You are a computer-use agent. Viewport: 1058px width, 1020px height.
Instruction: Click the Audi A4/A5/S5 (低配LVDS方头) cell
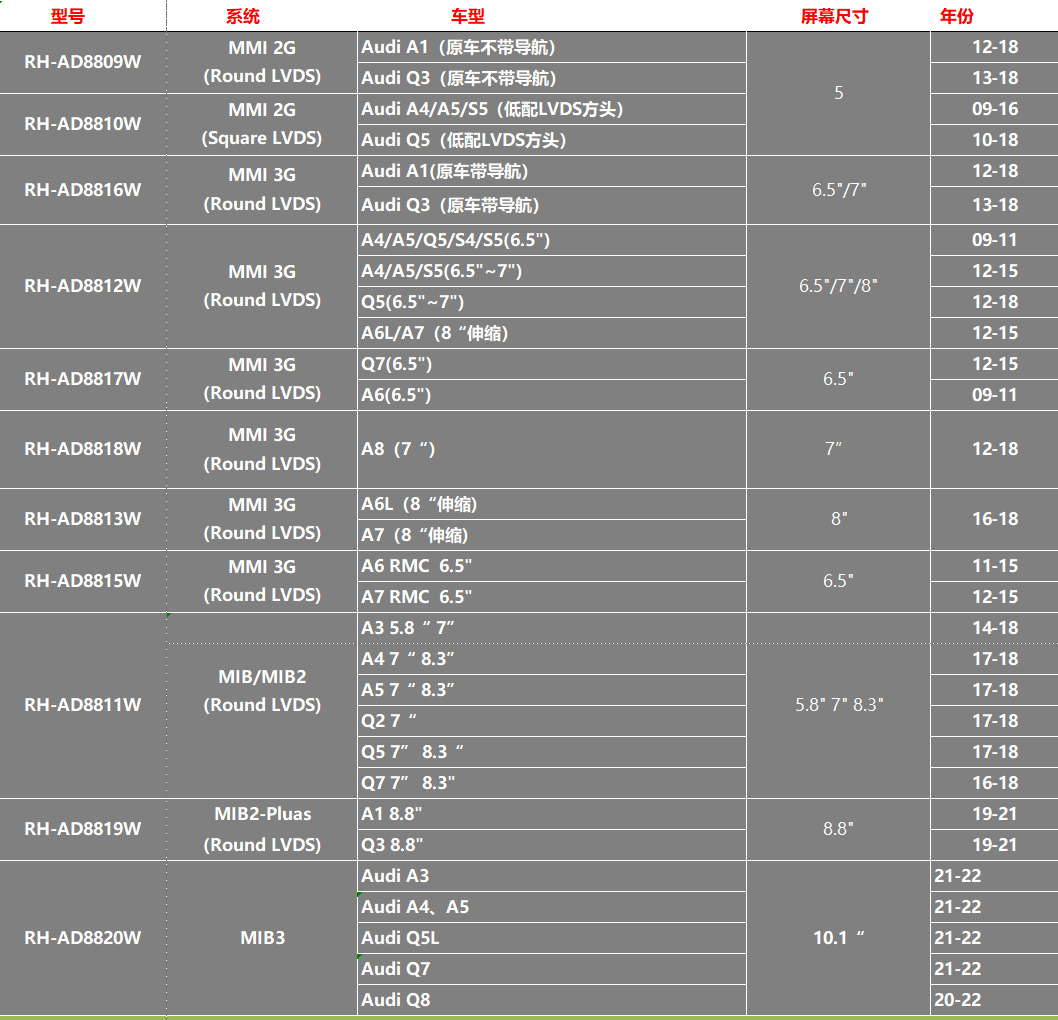(552, 109)
